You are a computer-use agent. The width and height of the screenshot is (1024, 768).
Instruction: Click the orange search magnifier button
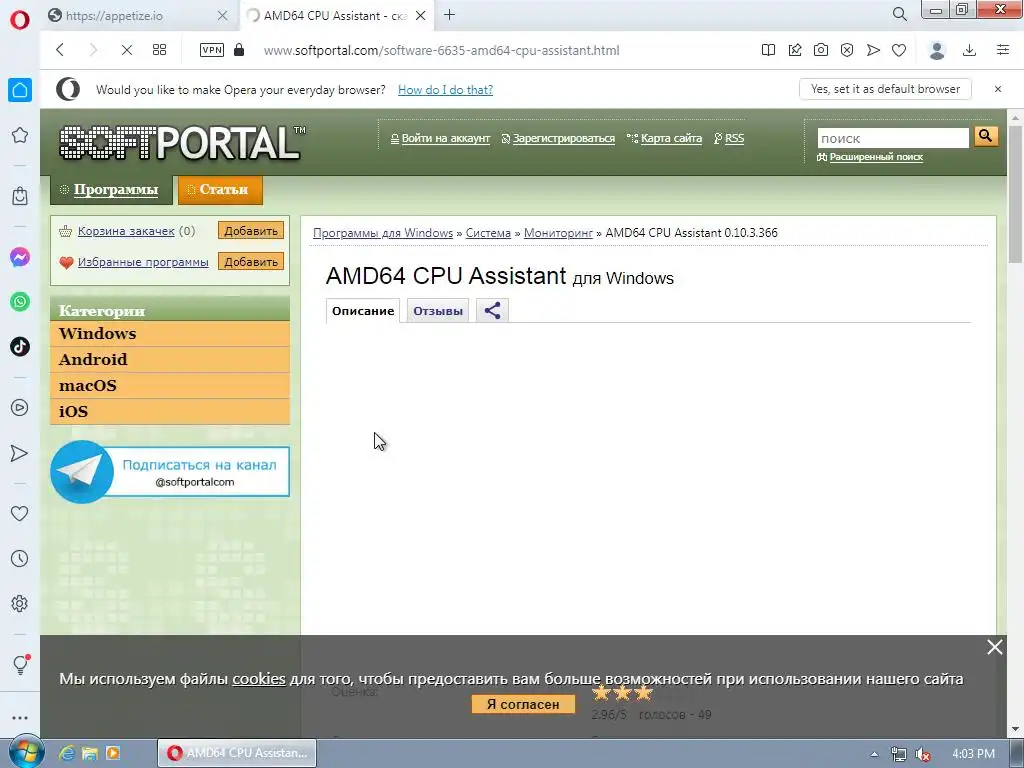click(x=986, y=136)
